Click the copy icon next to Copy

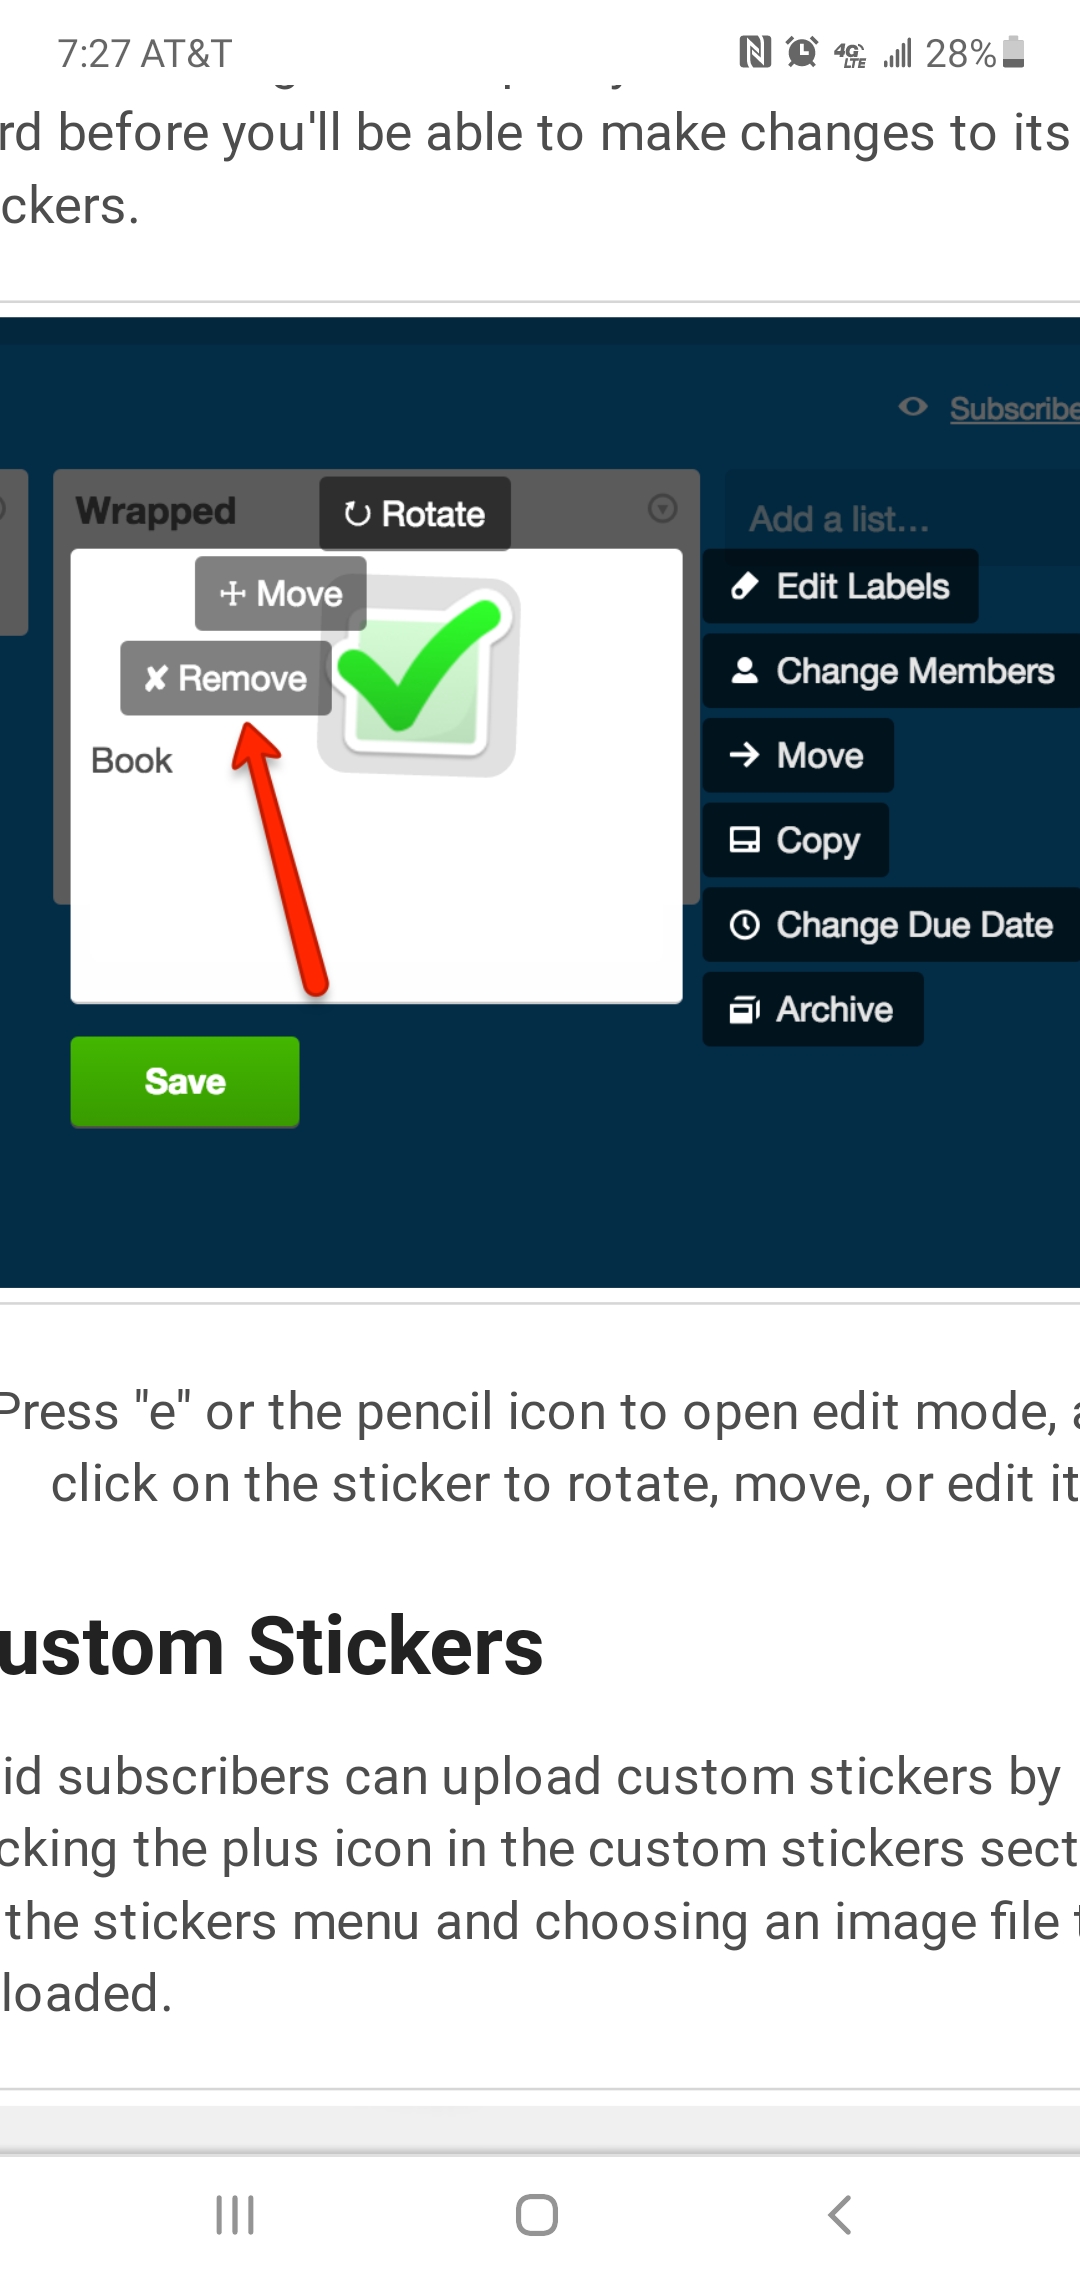(x=744, y=840)
